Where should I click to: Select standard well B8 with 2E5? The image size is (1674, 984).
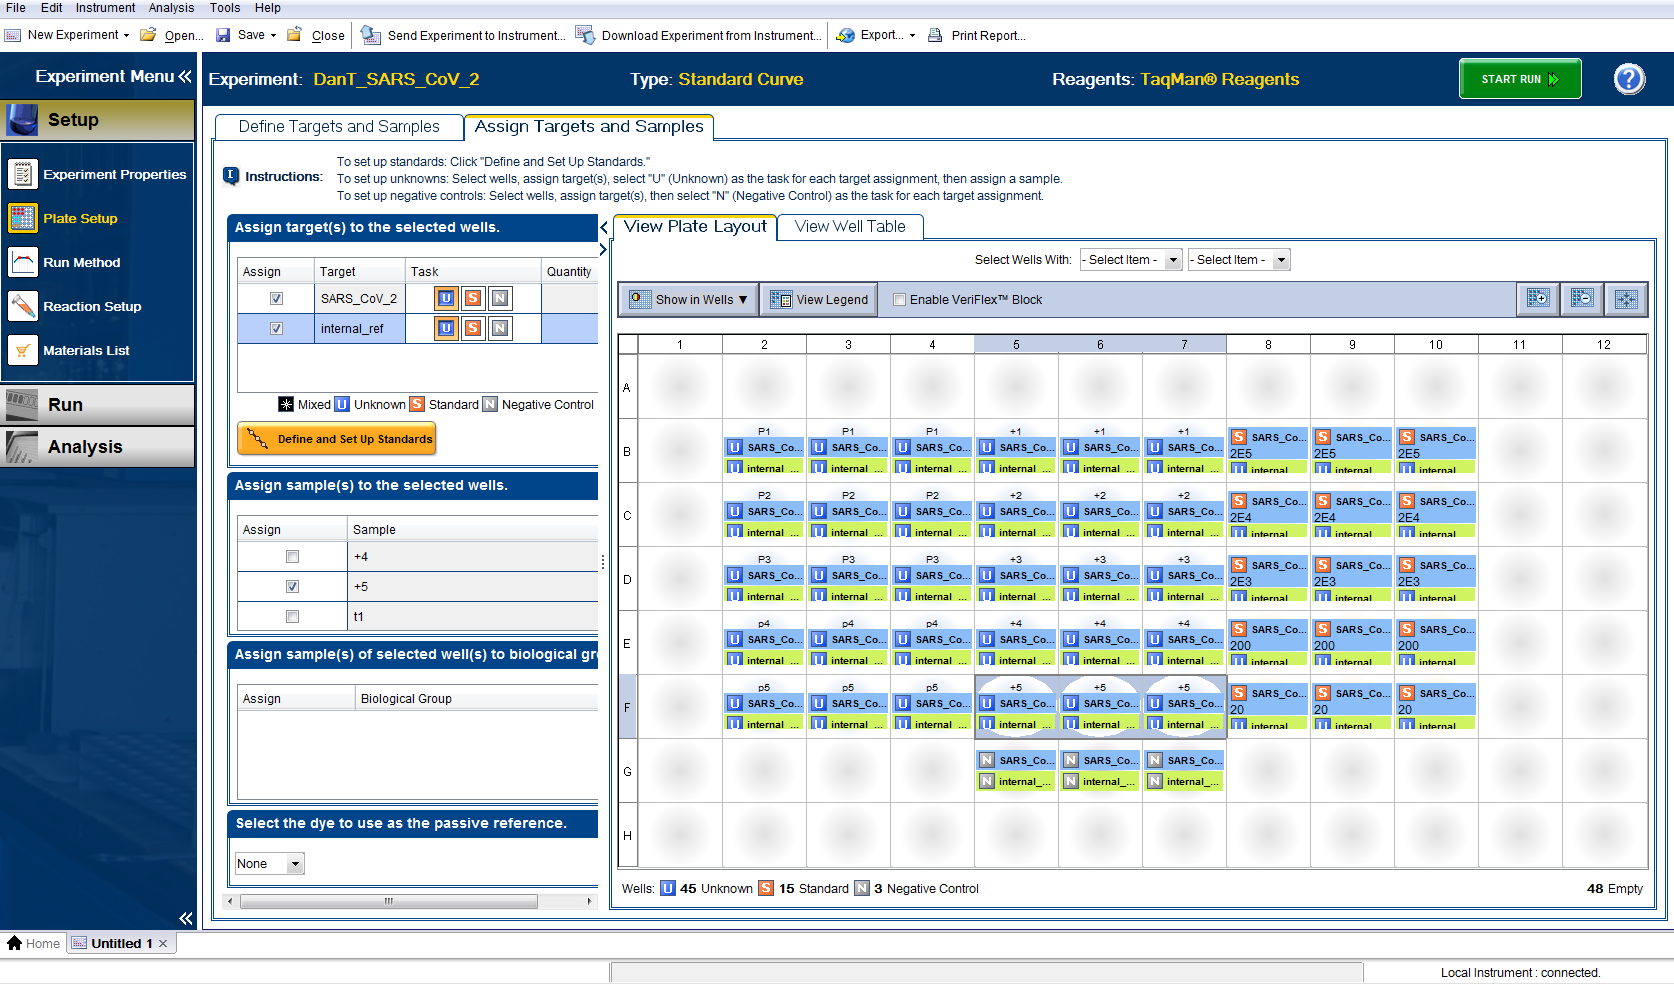1268,451
